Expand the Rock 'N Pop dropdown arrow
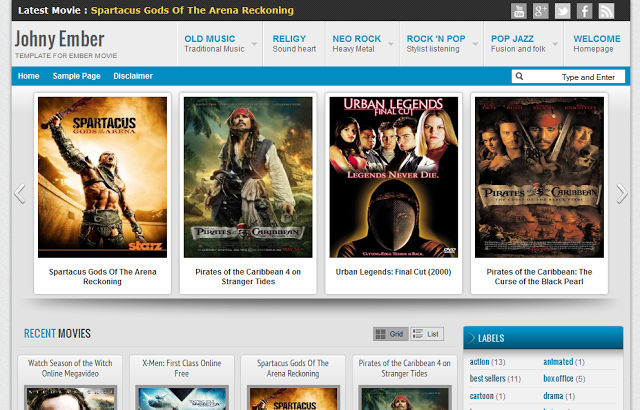640x410 pixels. pyautogui.click(x=476, y=44)
